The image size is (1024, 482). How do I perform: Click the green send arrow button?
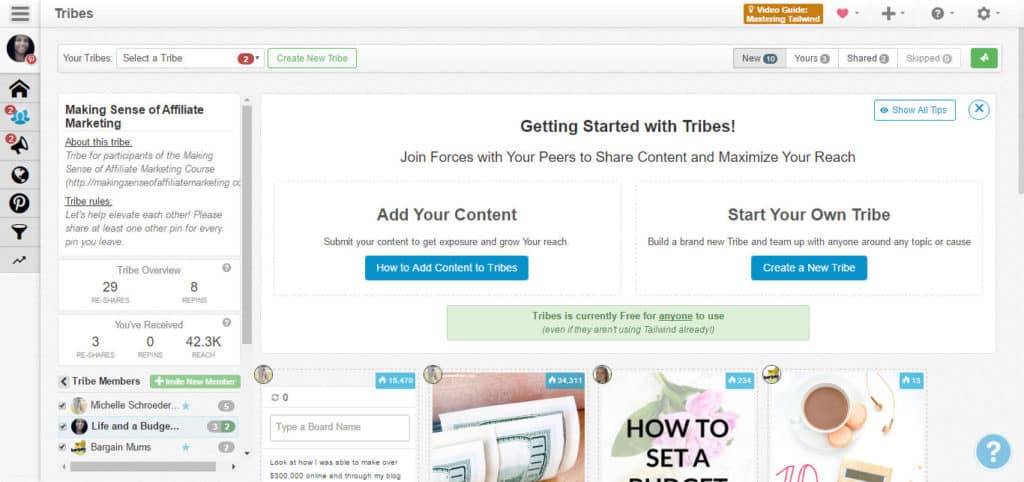click(x=984, y=58)
